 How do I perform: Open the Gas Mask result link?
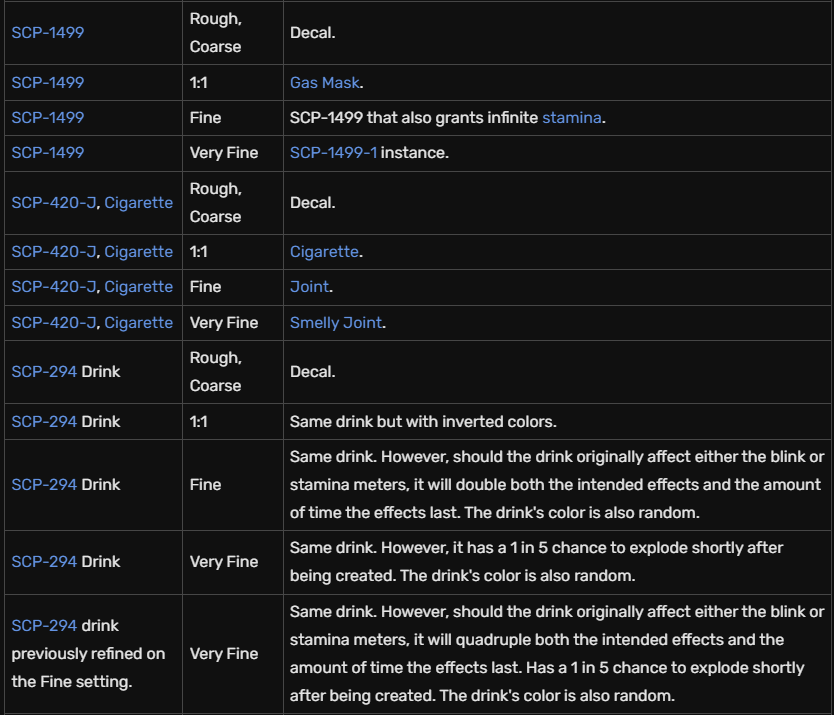coord(324,82)
